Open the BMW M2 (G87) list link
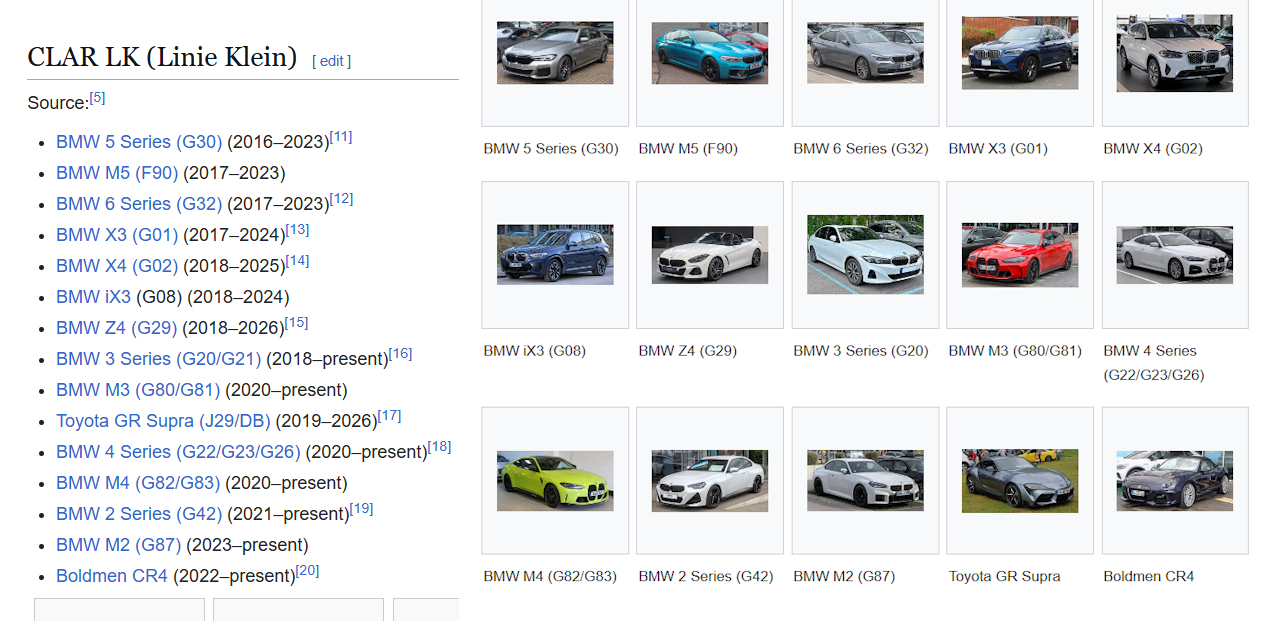Image resolution: width=1272 pixels, height=621 pixels. pos(118,545)
